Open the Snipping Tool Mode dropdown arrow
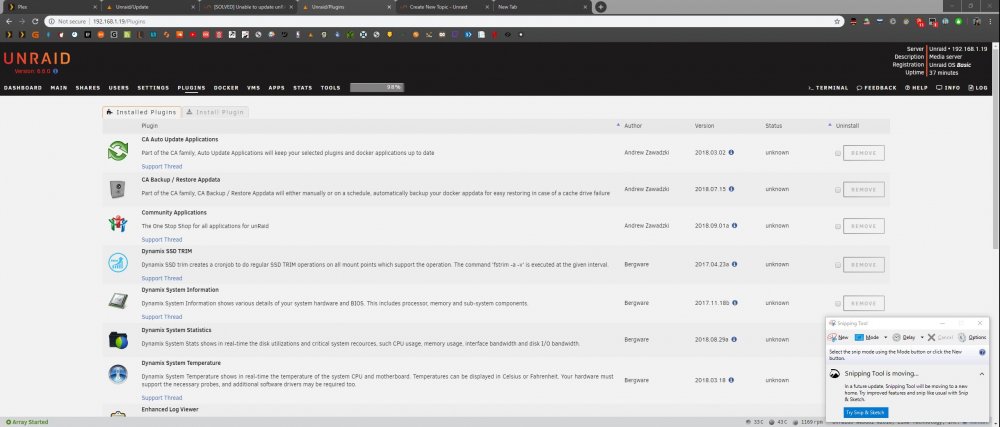 coord(885,337)
